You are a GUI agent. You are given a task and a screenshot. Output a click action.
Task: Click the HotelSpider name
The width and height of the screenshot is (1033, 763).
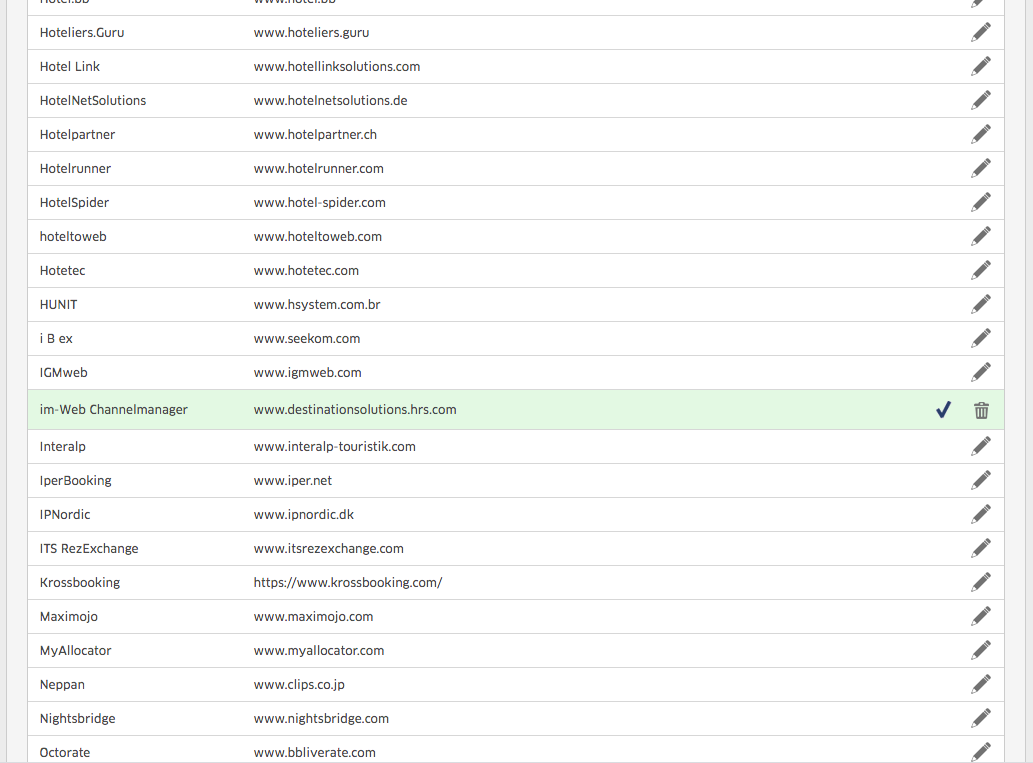74,203
